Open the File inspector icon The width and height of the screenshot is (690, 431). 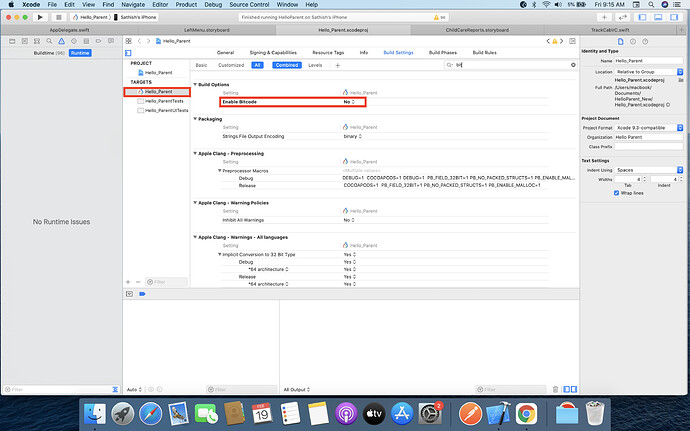tap(620, 41)
